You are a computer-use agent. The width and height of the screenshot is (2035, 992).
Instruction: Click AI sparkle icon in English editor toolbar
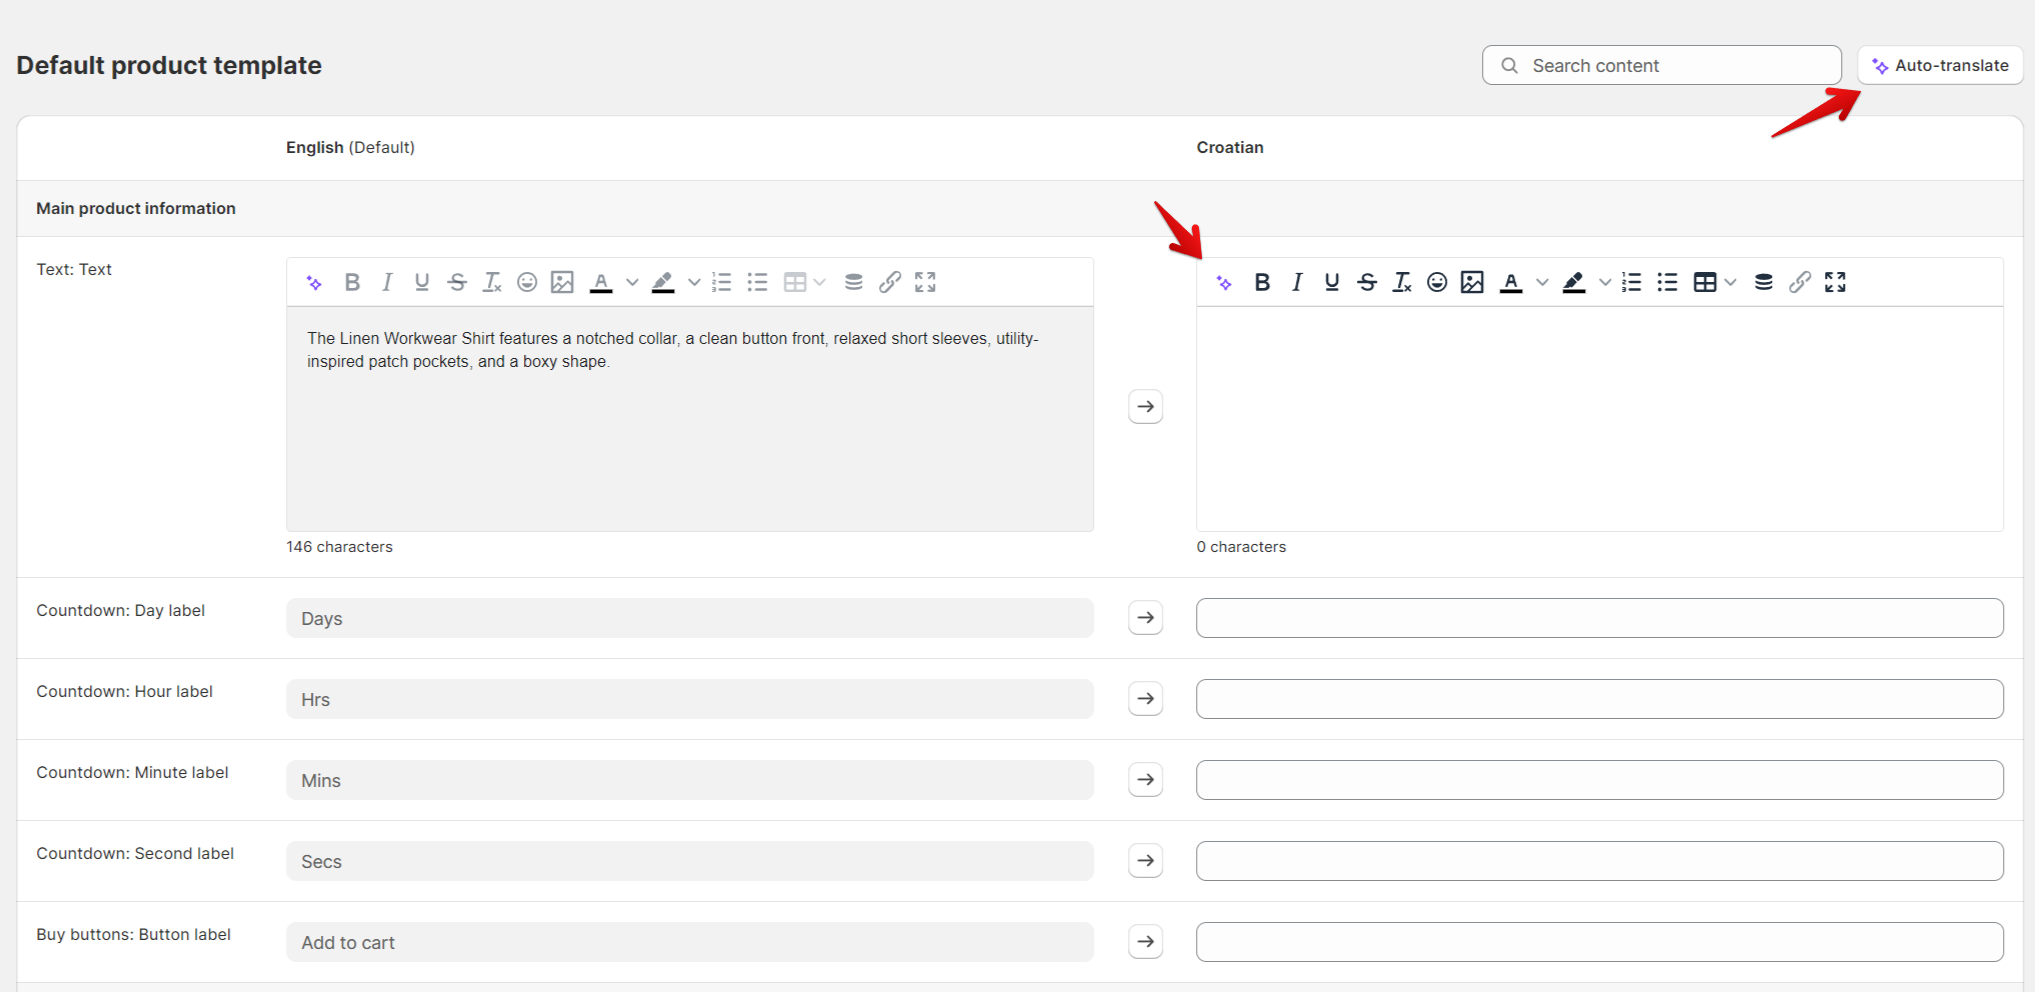point(314,283)
